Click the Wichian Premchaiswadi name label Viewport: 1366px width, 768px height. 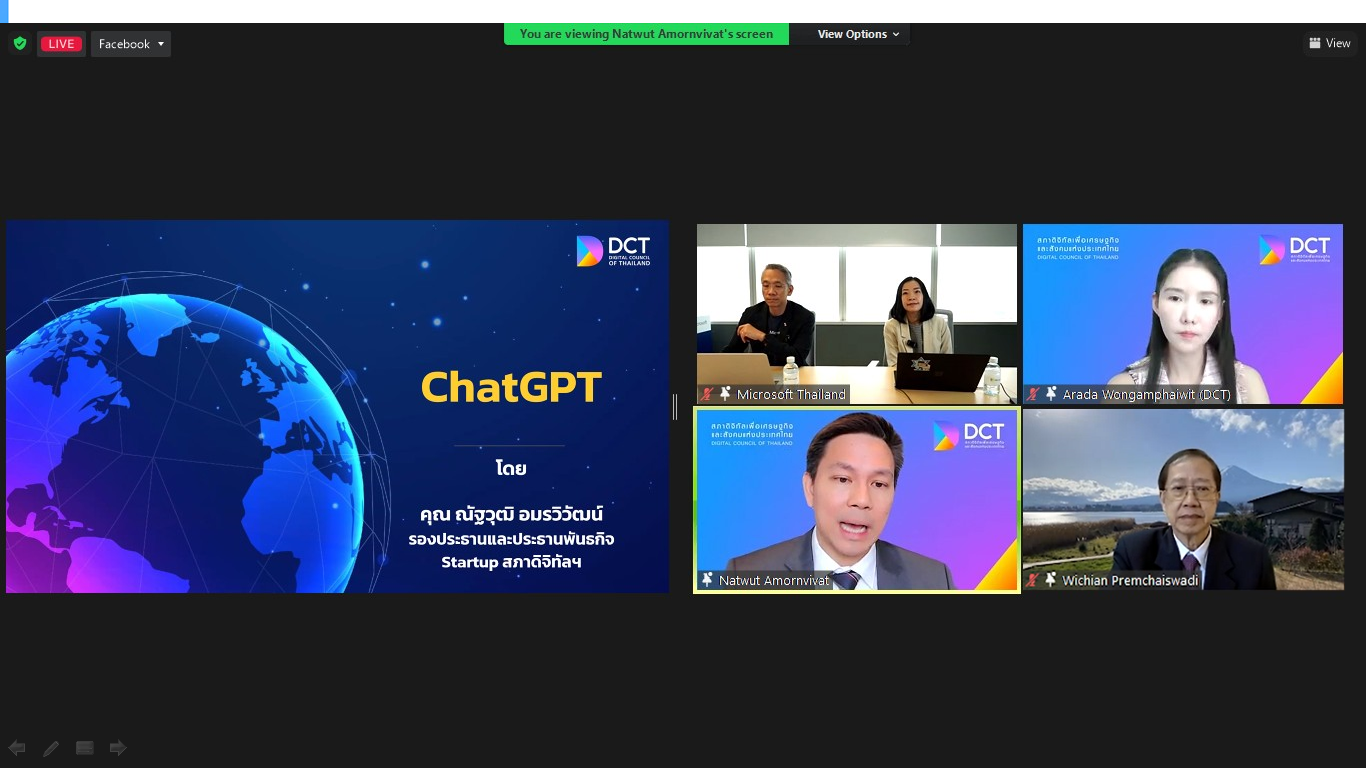[1129, 580]
